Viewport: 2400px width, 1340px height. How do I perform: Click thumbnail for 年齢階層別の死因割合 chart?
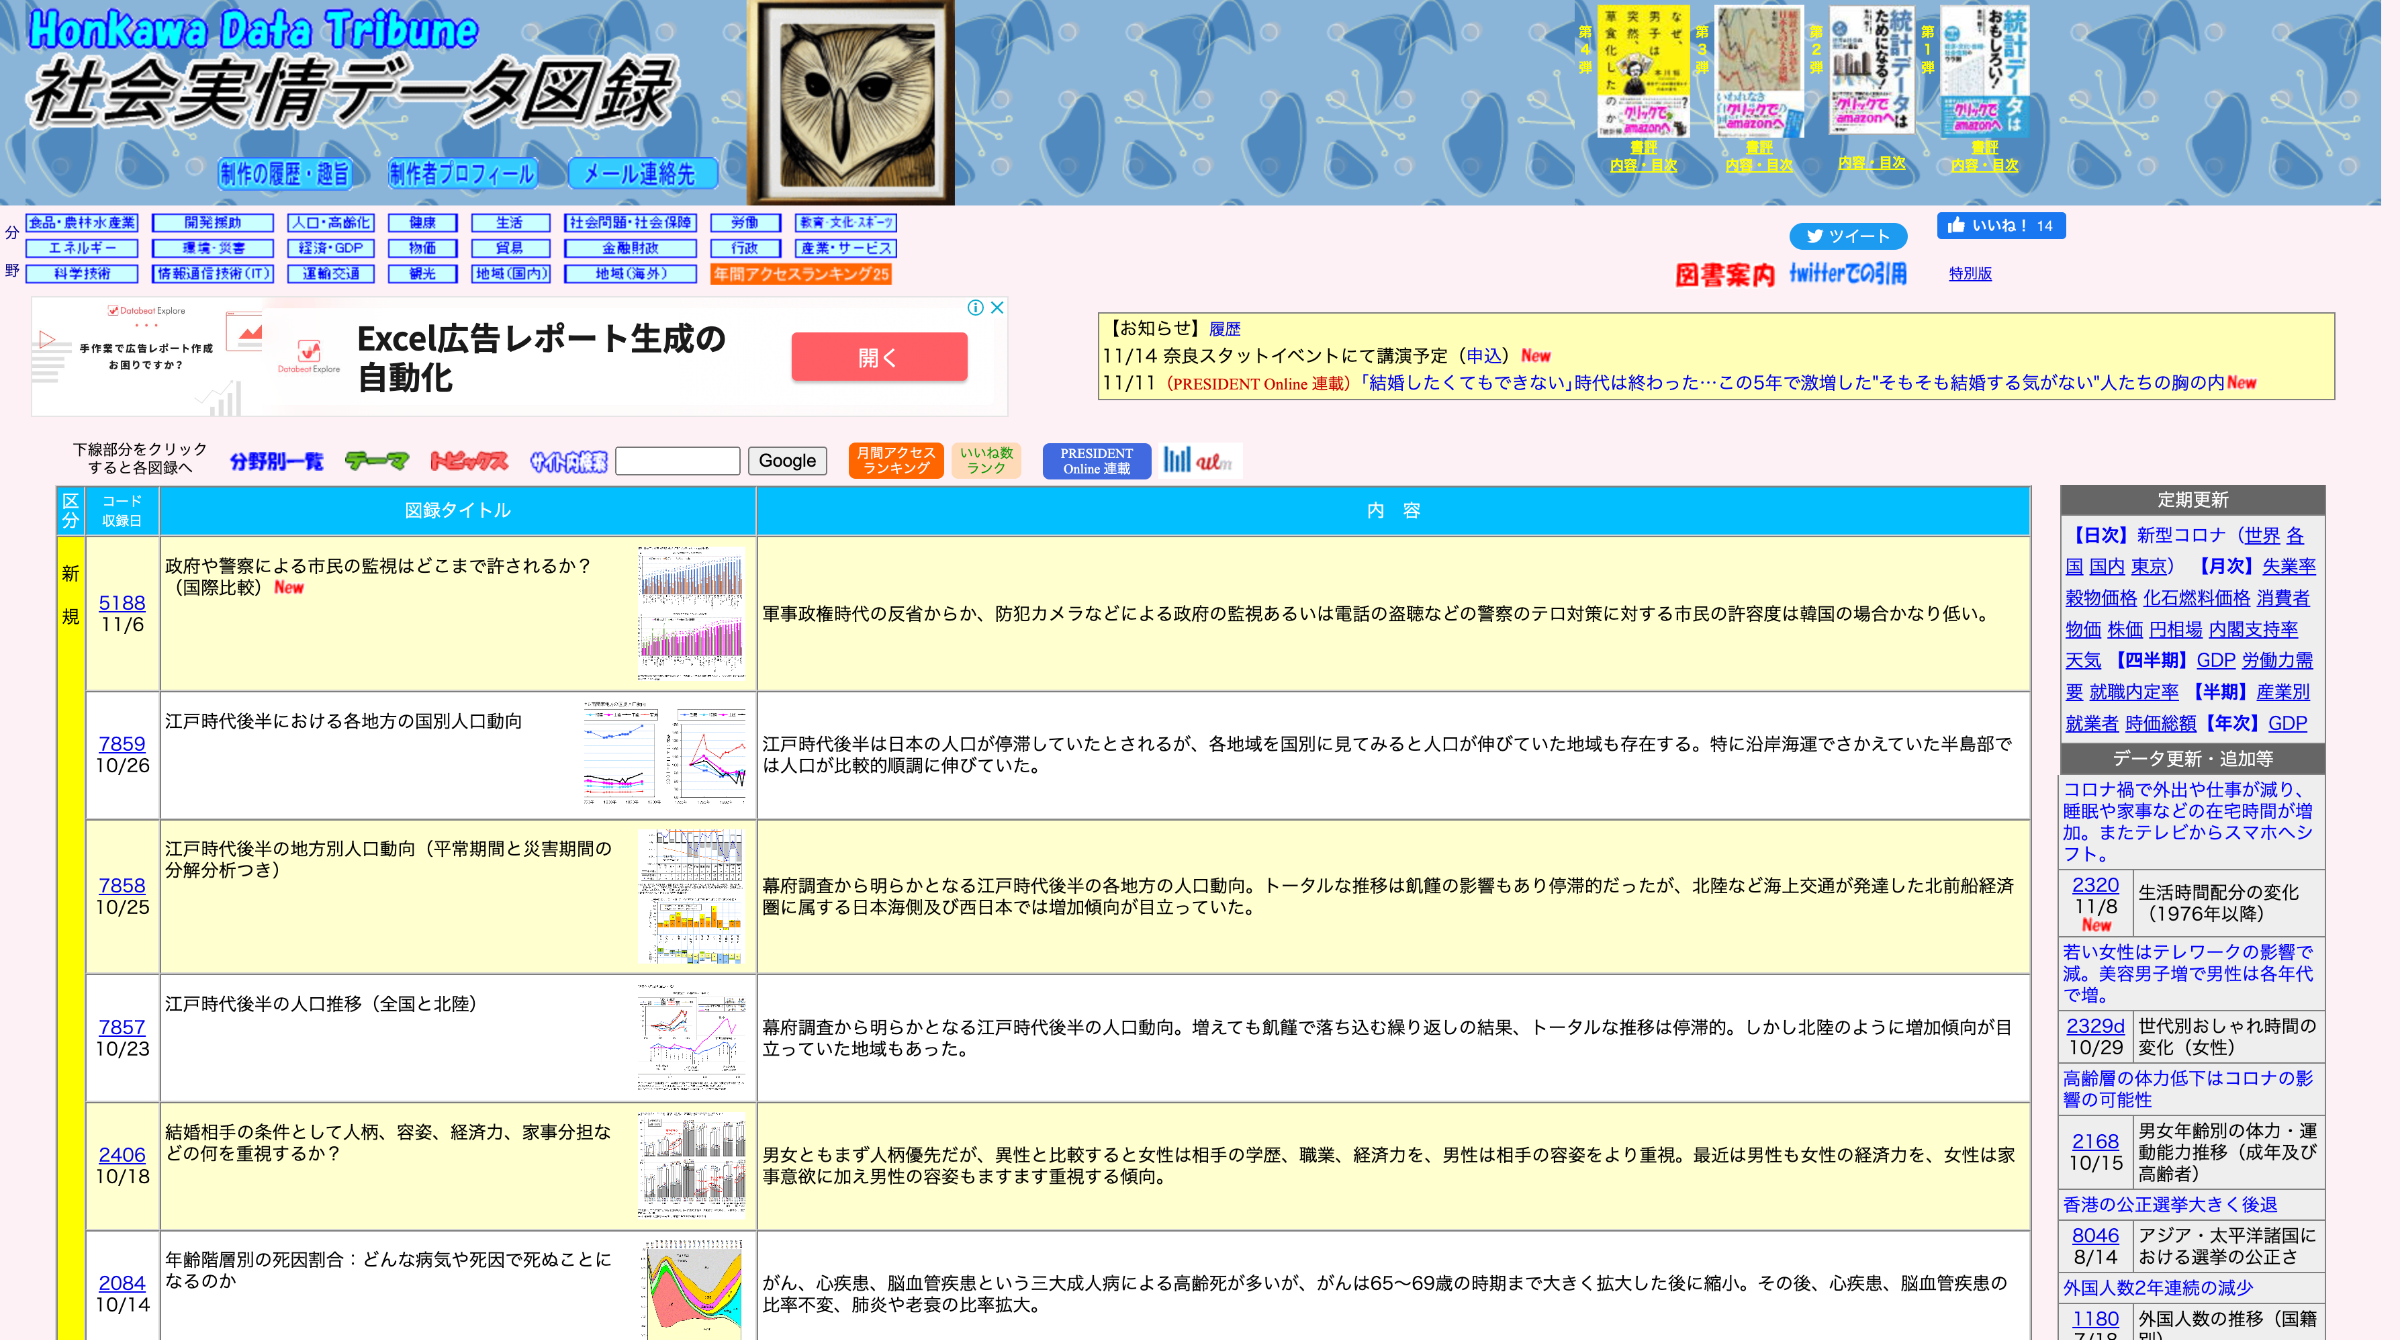pyautogui.click(x=695, y=1289)
